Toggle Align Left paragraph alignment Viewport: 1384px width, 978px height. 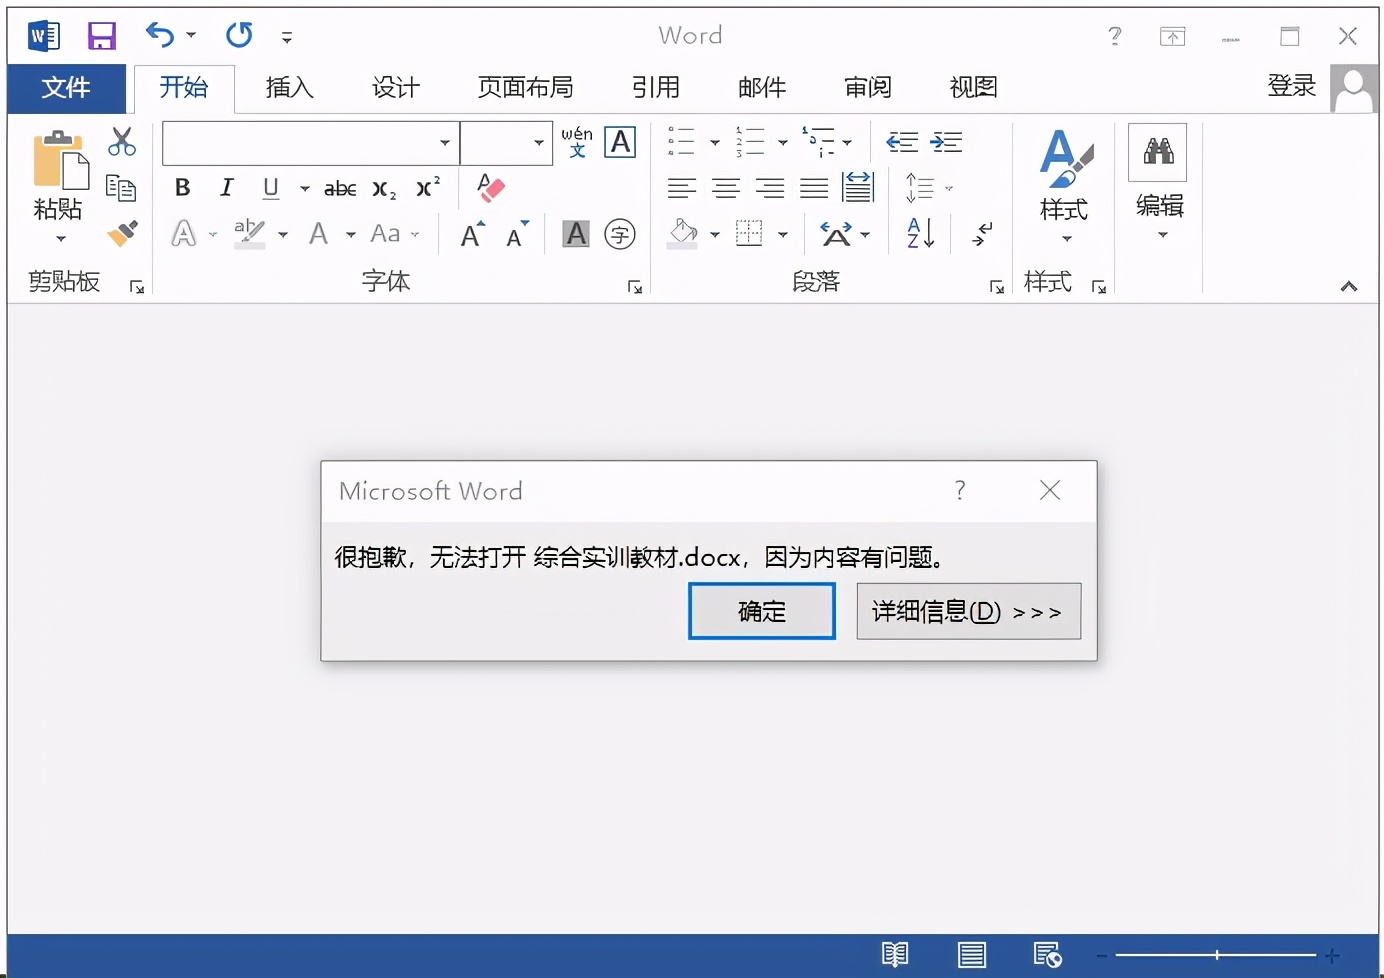coord(682,187)
